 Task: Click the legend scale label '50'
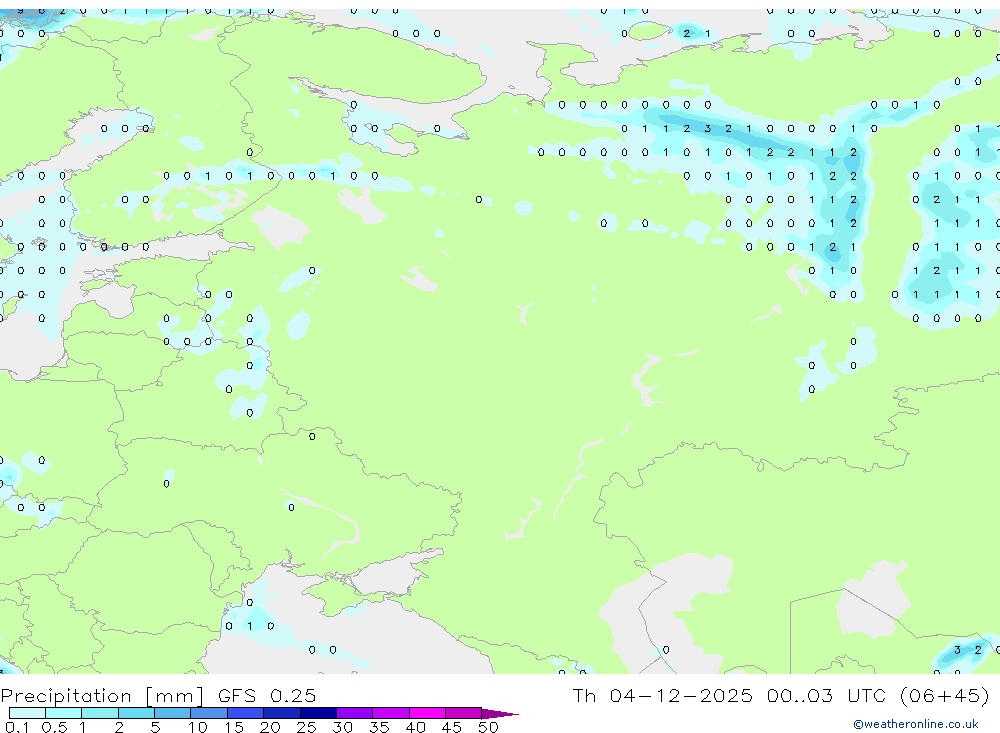pyautogui.click(x=488, y=727)
